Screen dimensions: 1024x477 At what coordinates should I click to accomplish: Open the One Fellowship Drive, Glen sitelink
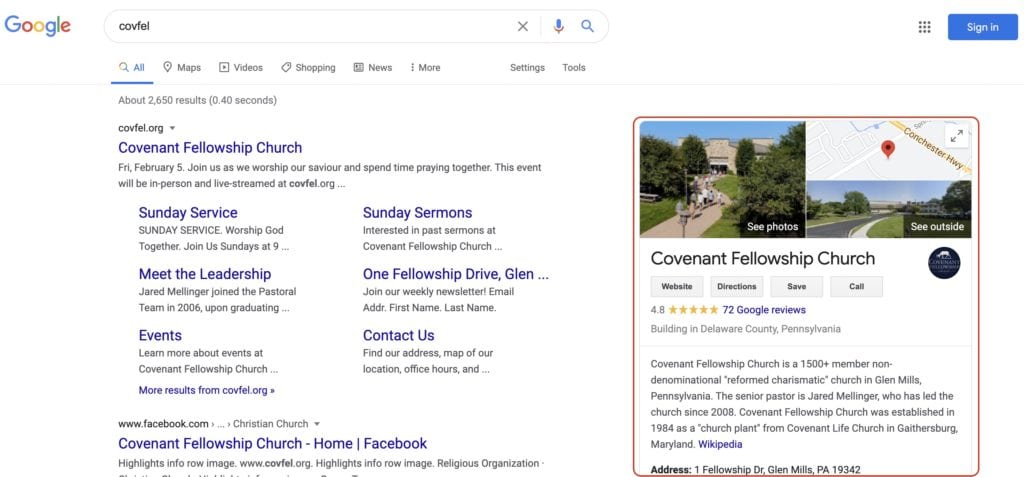[456, 274]
